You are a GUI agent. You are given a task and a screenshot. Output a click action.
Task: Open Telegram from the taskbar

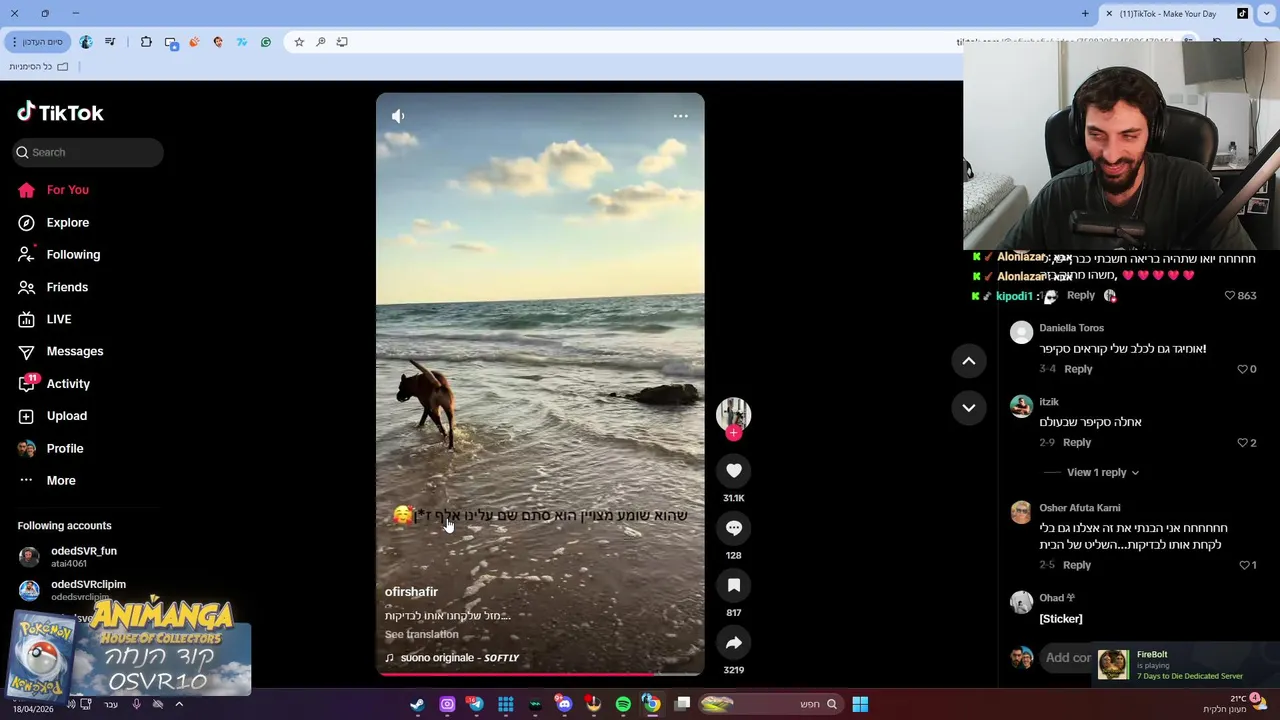pyautogui.click(x=476, y=704)
